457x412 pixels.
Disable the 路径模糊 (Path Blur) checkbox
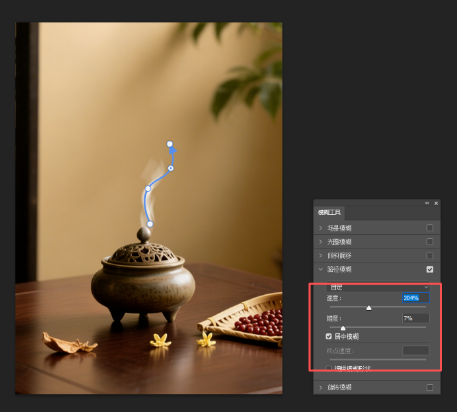pyautogui.click(x=430, y=269)
